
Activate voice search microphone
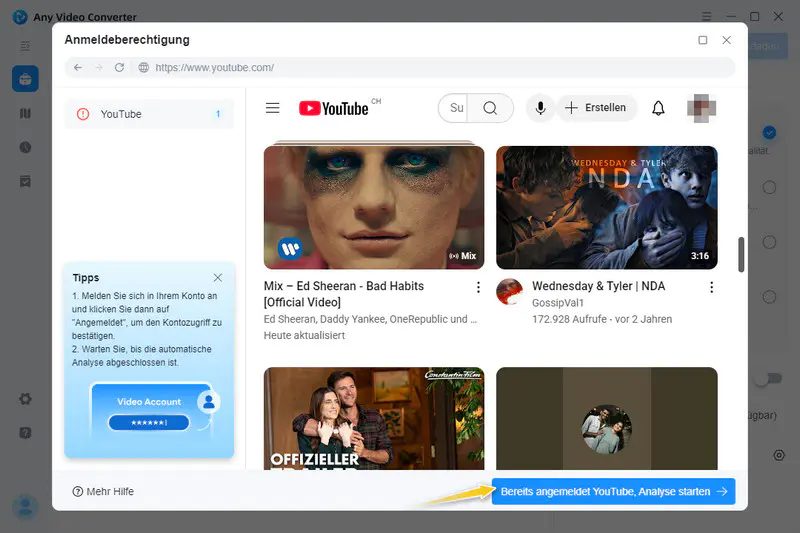540,108
